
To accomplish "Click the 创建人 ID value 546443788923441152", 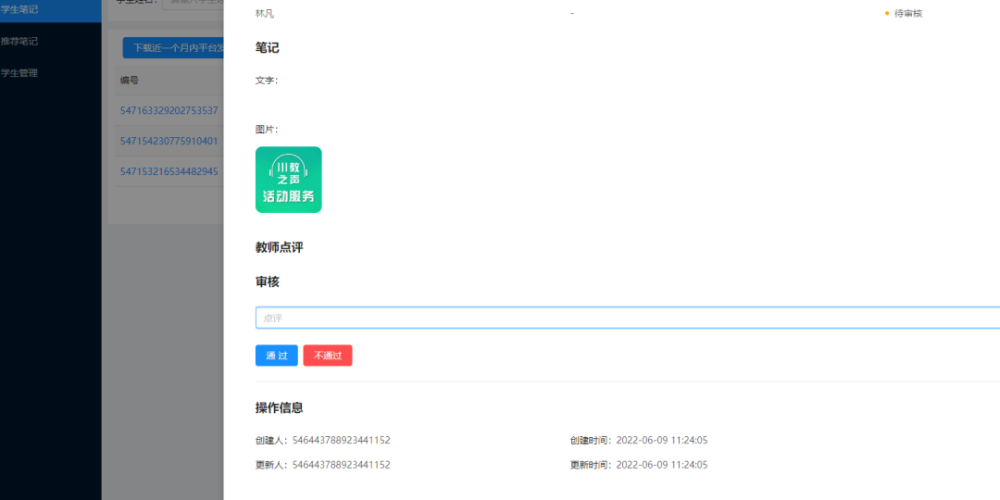I will tap(341, 440).
